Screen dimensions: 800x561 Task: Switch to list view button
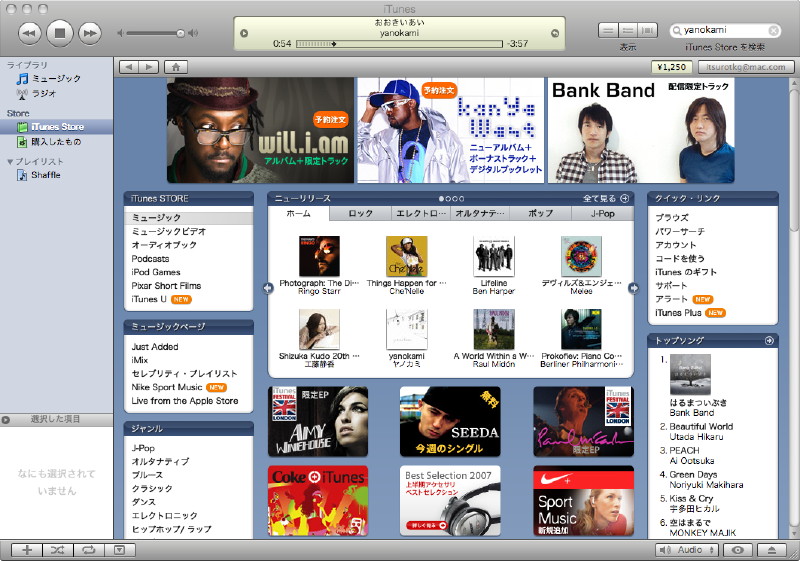[x=608, y=31]
